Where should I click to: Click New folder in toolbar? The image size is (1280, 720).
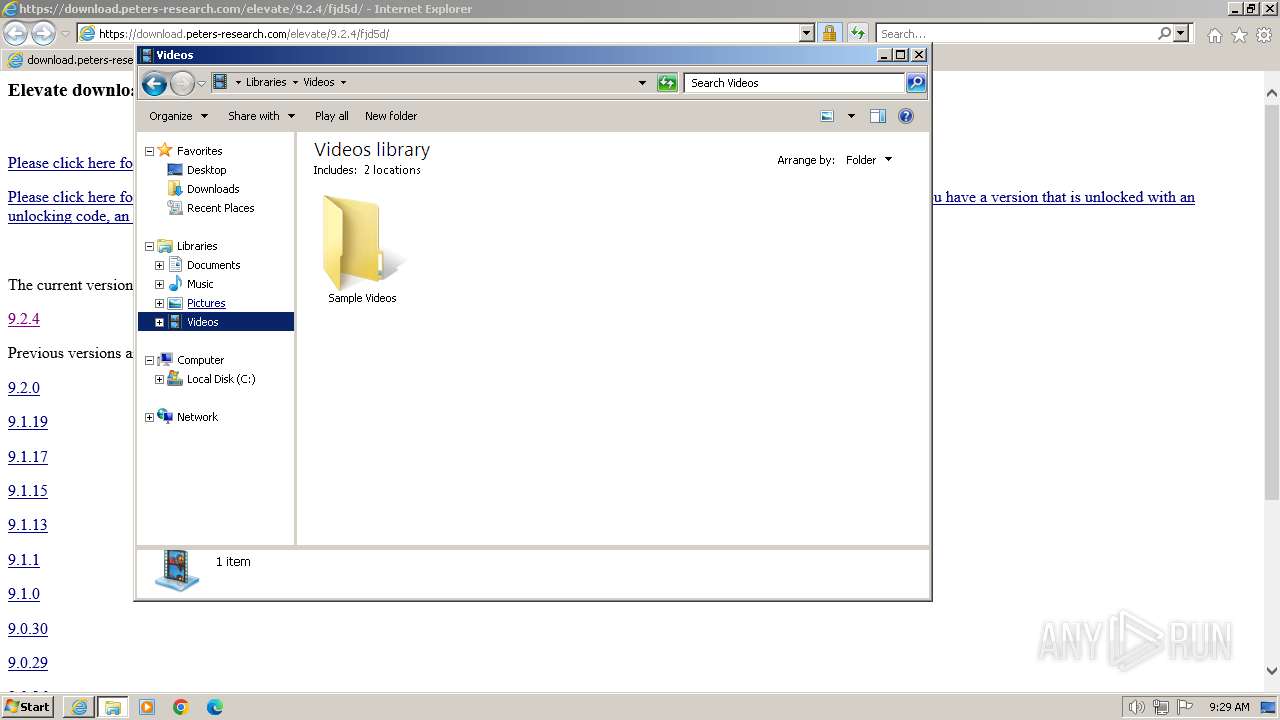pos(391,116)
